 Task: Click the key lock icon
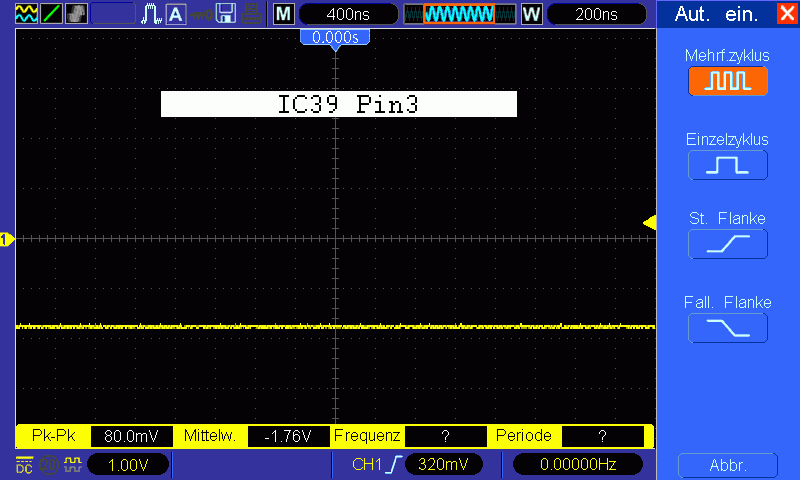coord(202,14)
